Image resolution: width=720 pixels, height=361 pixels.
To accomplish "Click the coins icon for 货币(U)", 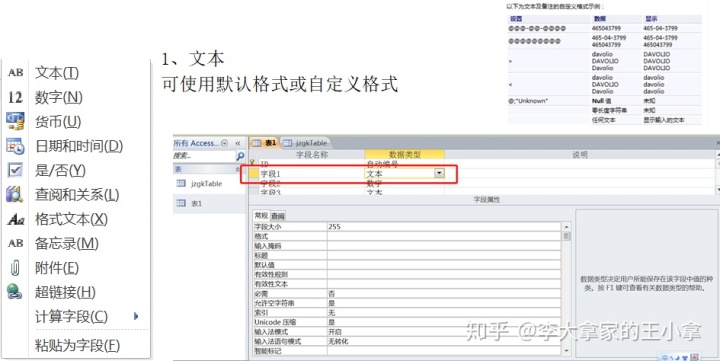I will pos(15,122).
